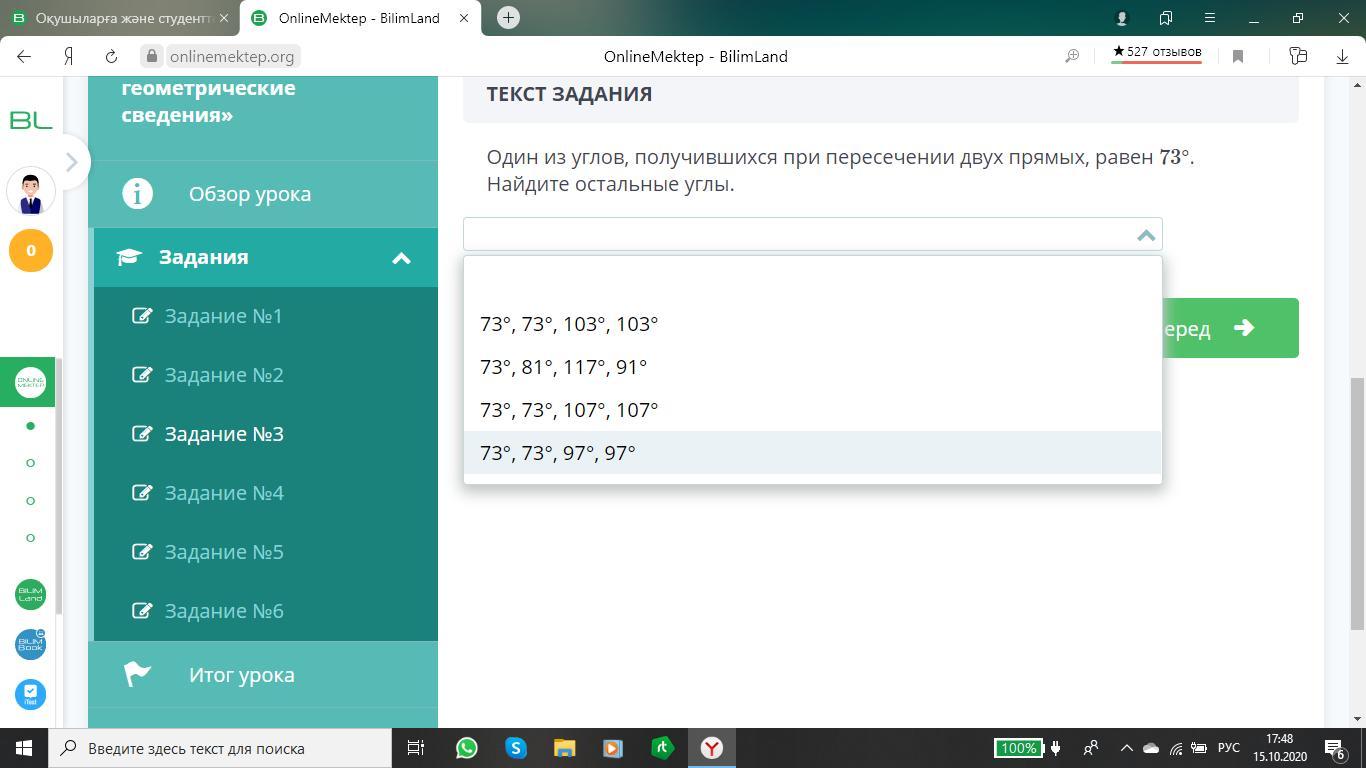Open the BilimBook blue circle icon

click(31, 645)
